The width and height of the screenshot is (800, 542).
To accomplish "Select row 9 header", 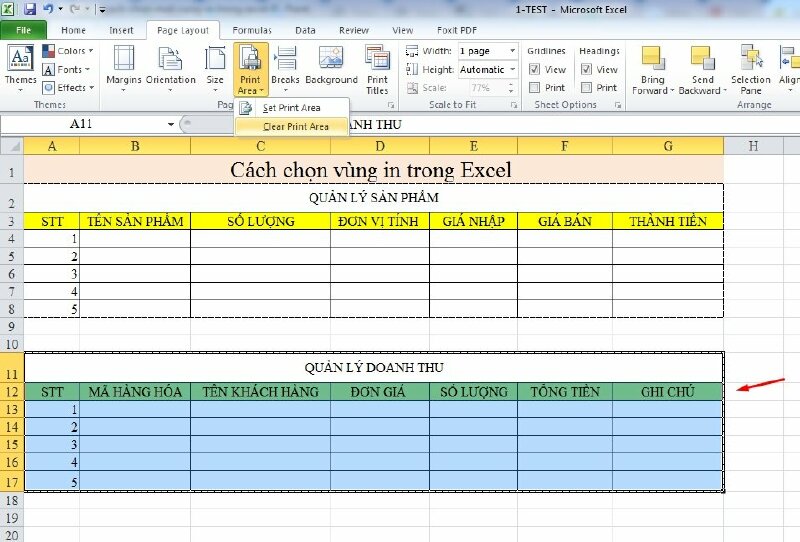I will coord(12,326).
